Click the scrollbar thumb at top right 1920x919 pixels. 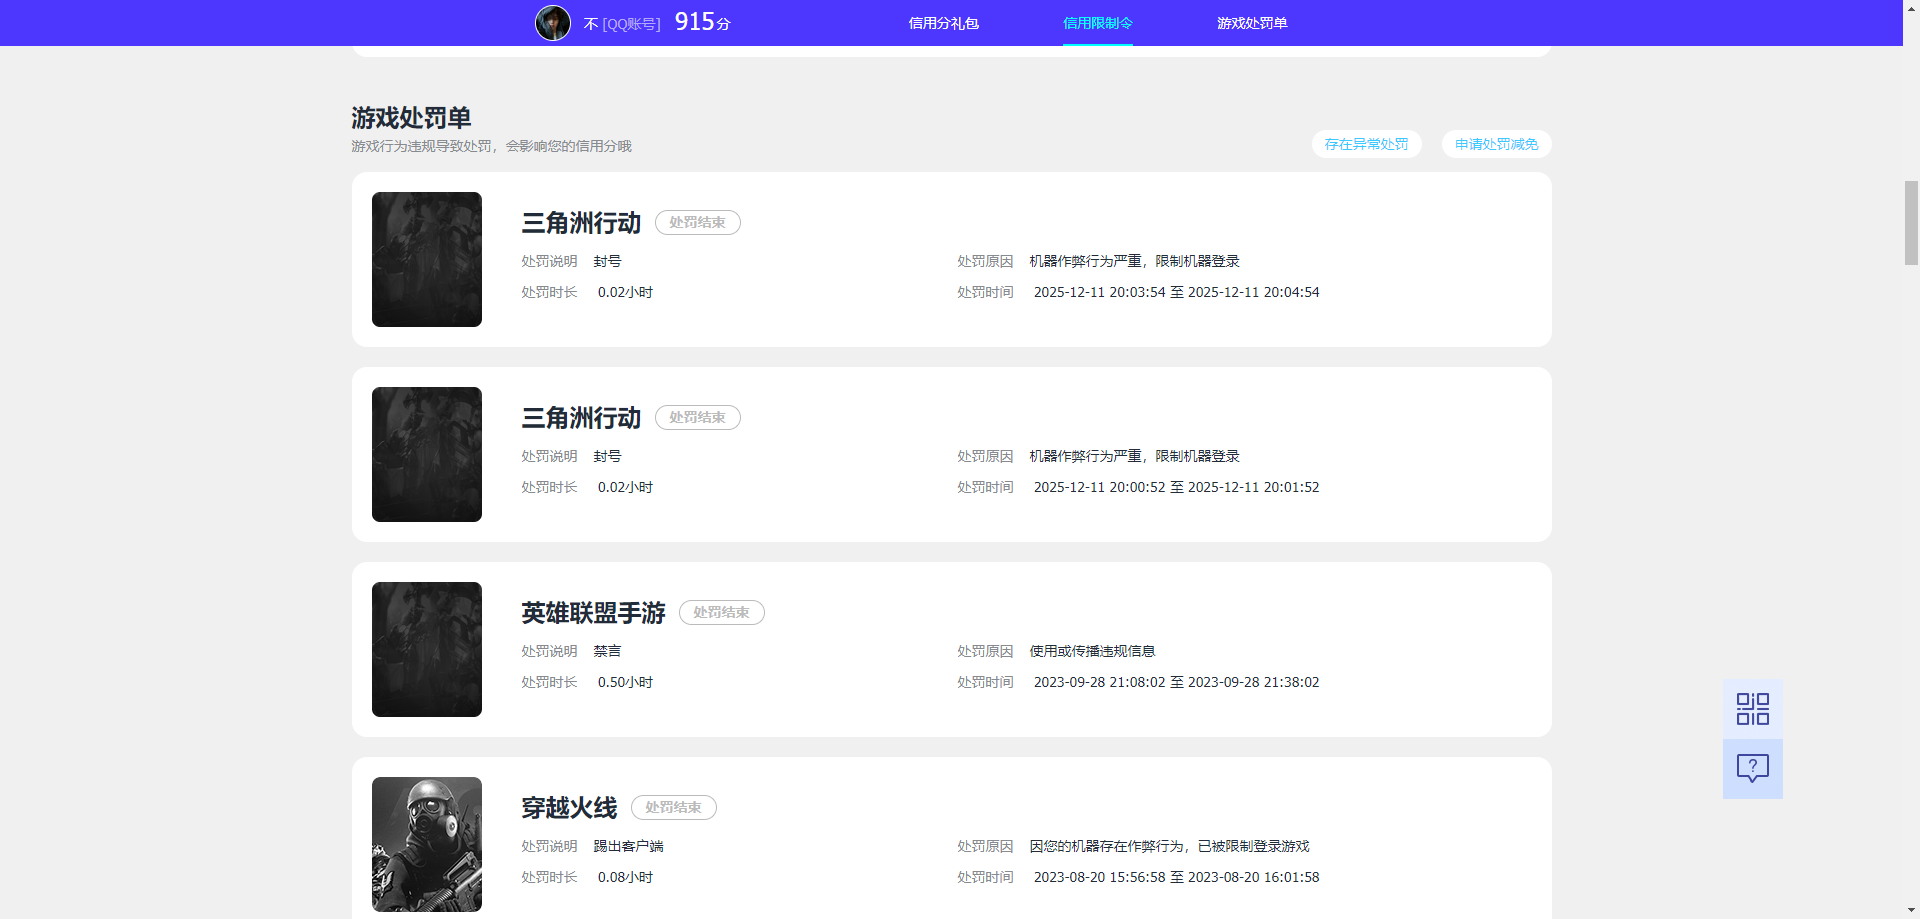(1911, 222)
